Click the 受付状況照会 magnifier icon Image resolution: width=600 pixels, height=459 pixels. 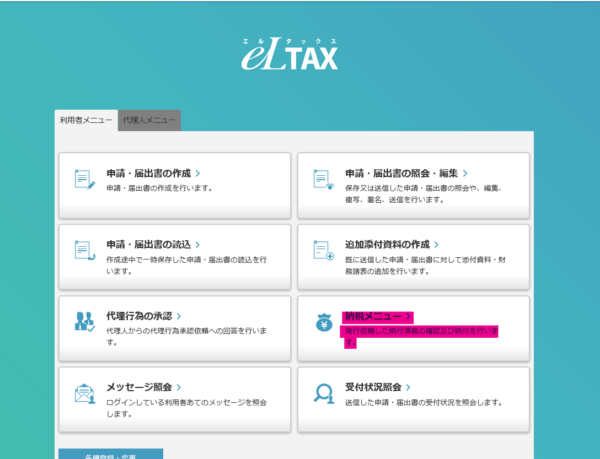coord(324,394)
